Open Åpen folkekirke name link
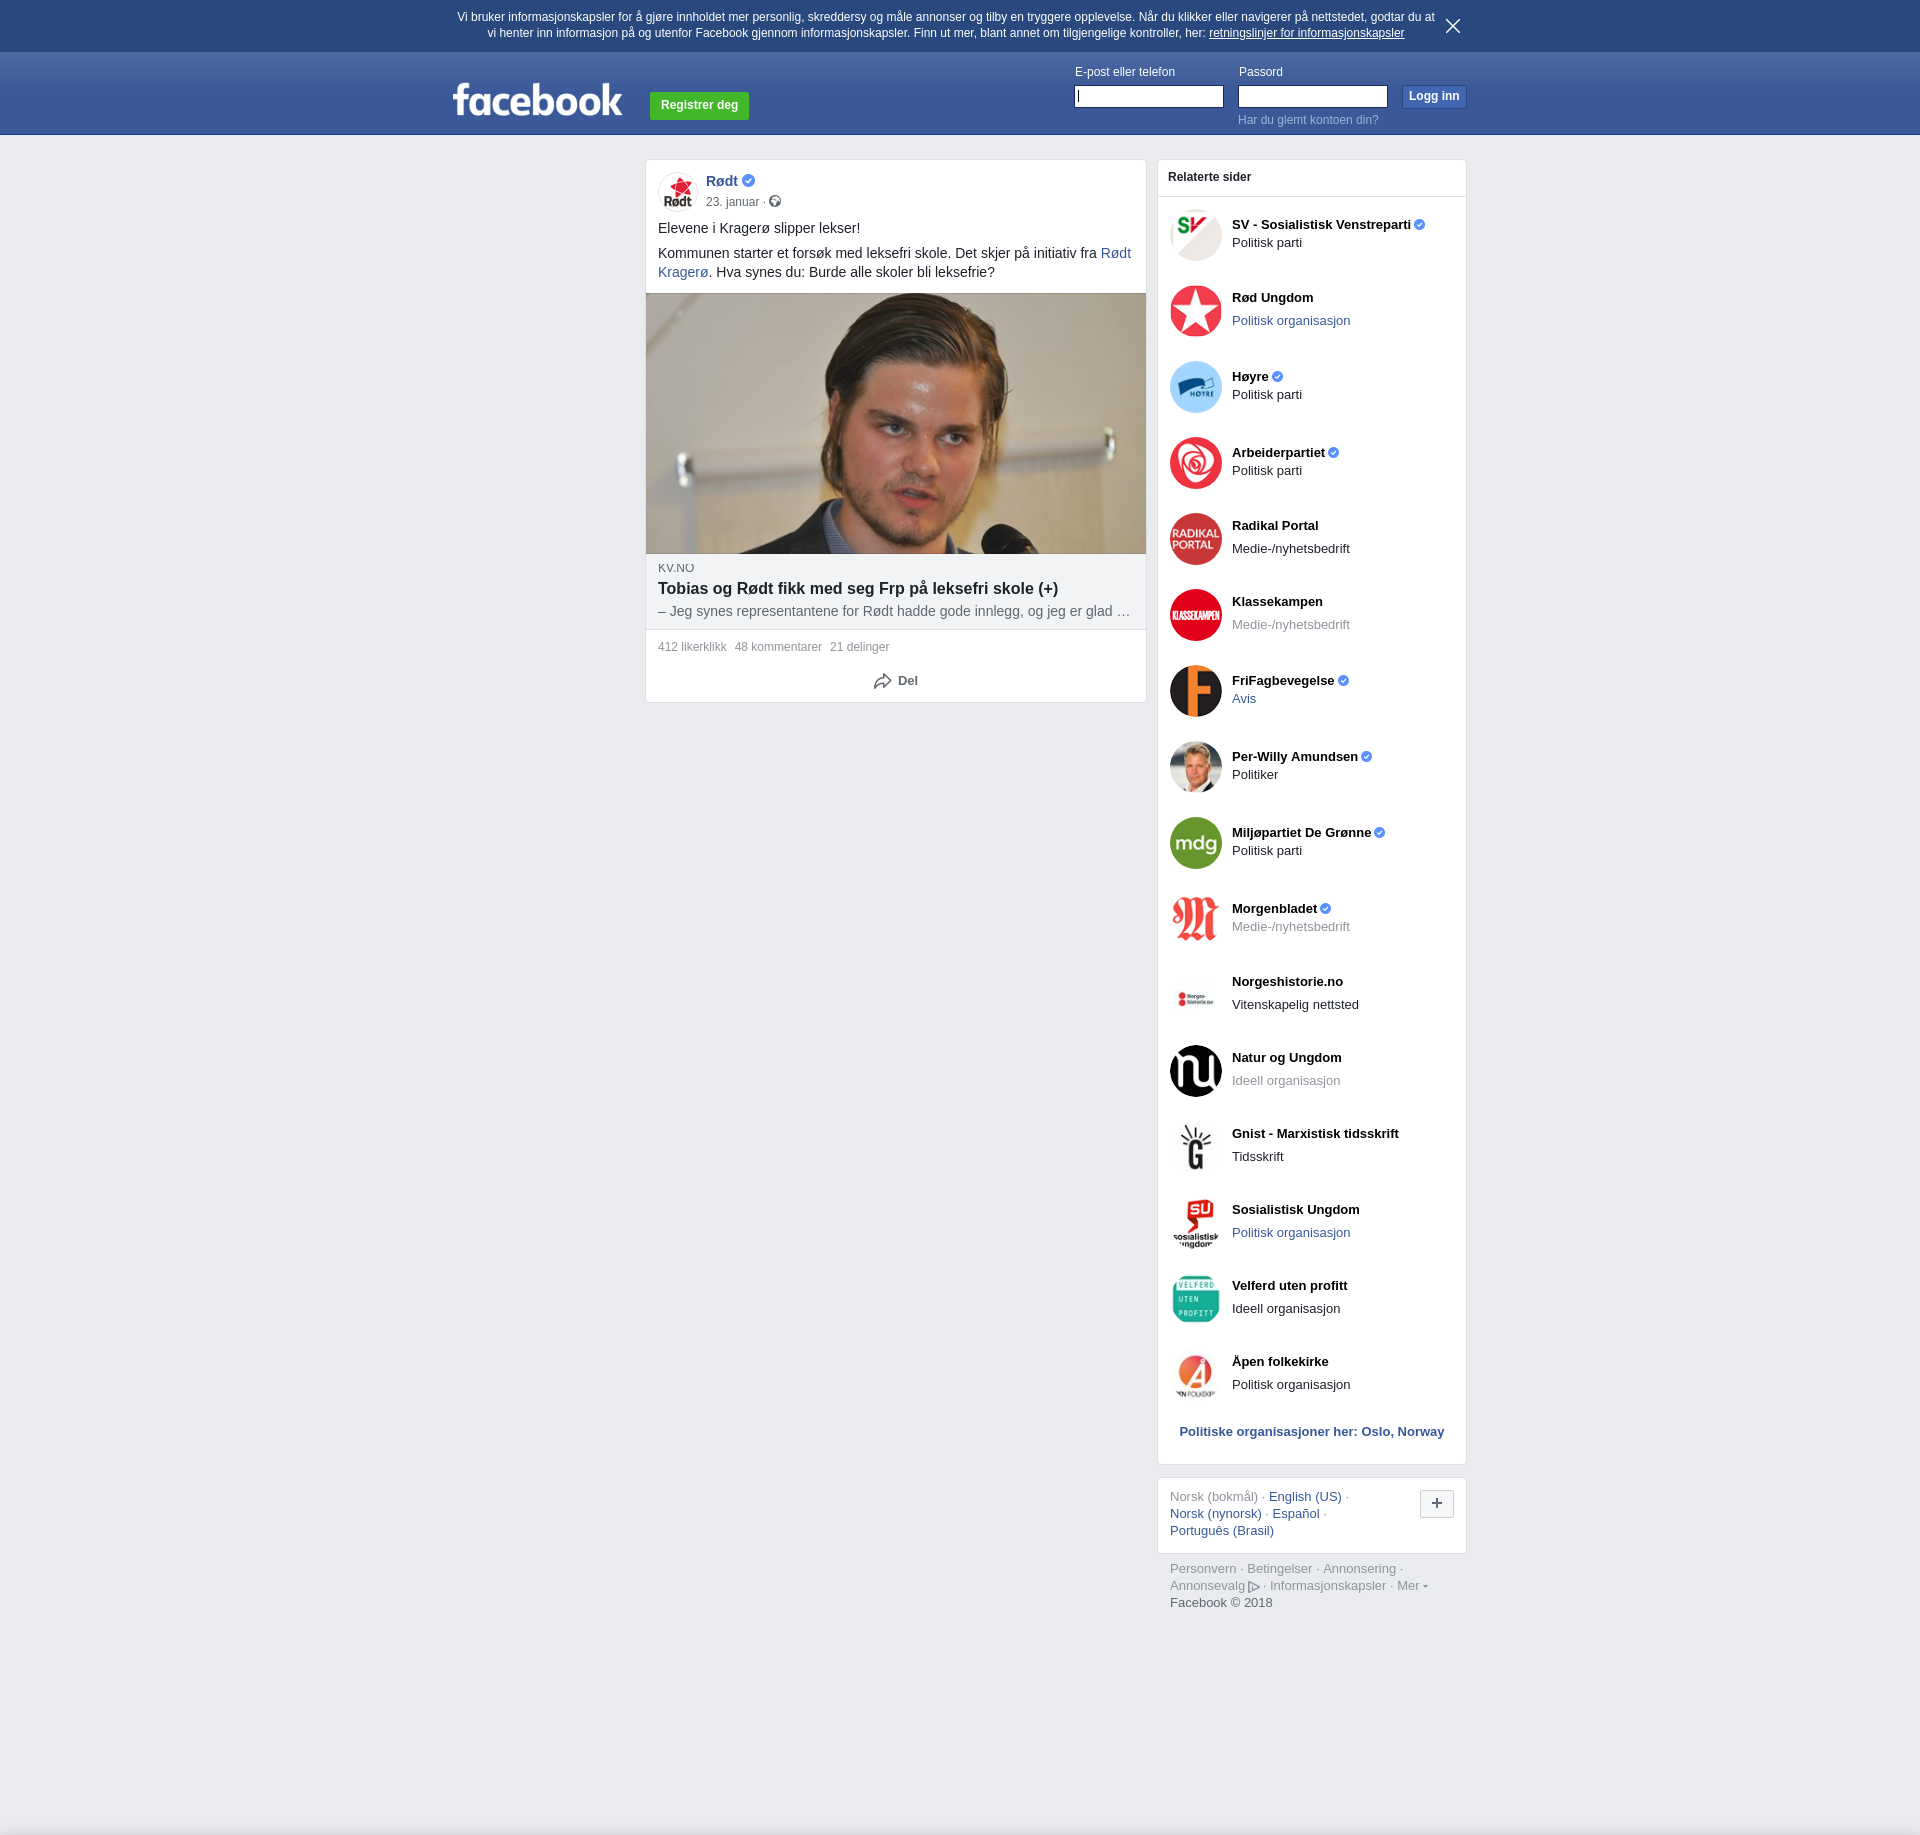This screenshot has width=1920, height=1835. (1280, 1362)
